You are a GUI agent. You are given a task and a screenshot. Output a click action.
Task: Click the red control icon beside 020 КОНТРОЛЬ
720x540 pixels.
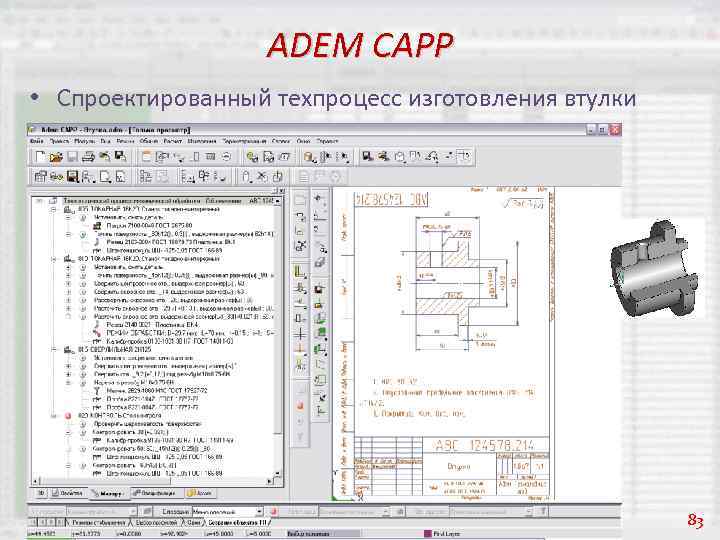coord(68,416)
